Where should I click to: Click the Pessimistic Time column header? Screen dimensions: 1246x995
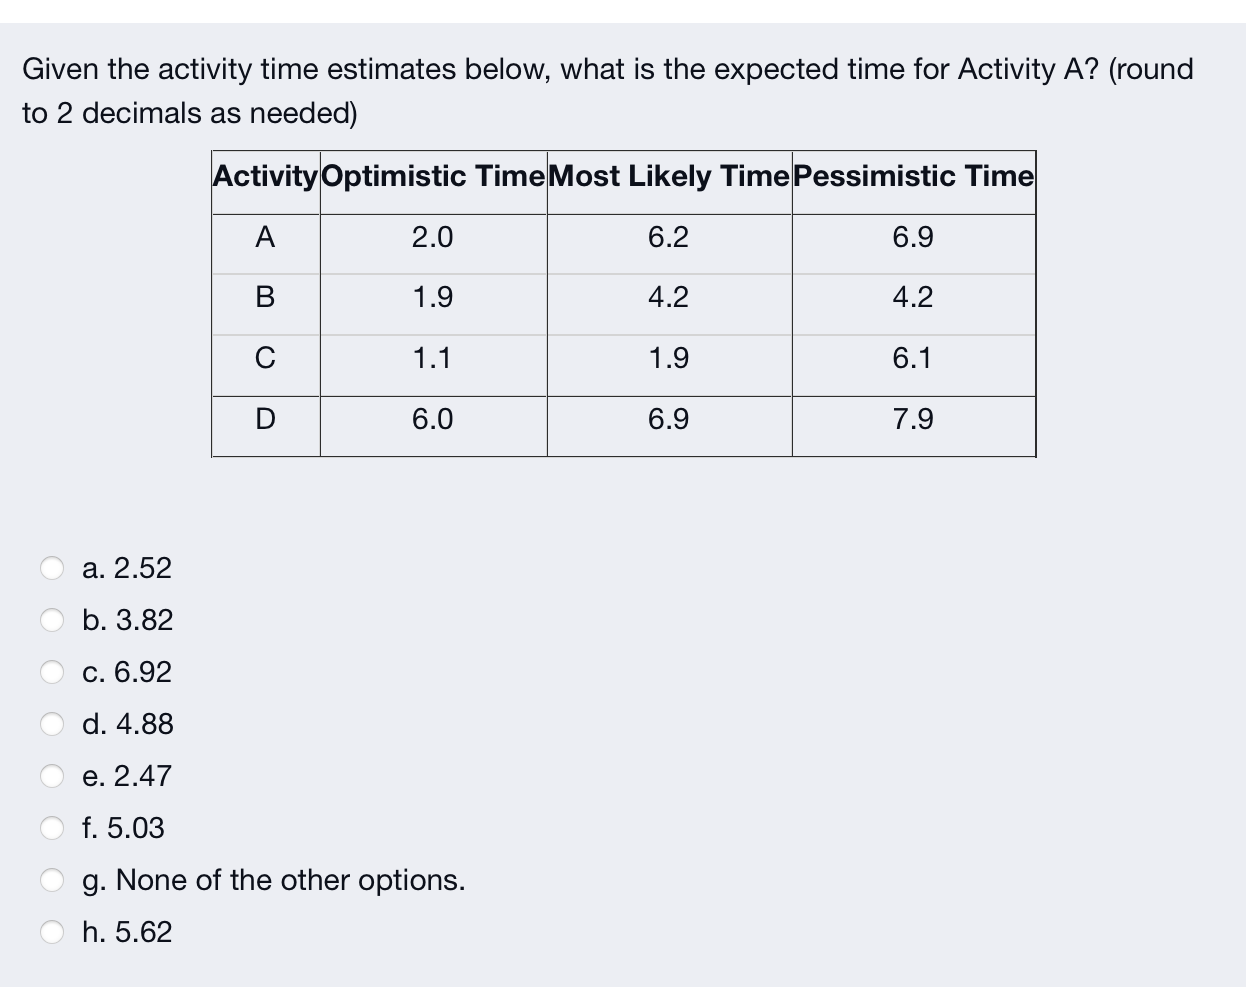click(x=911, y=176)
